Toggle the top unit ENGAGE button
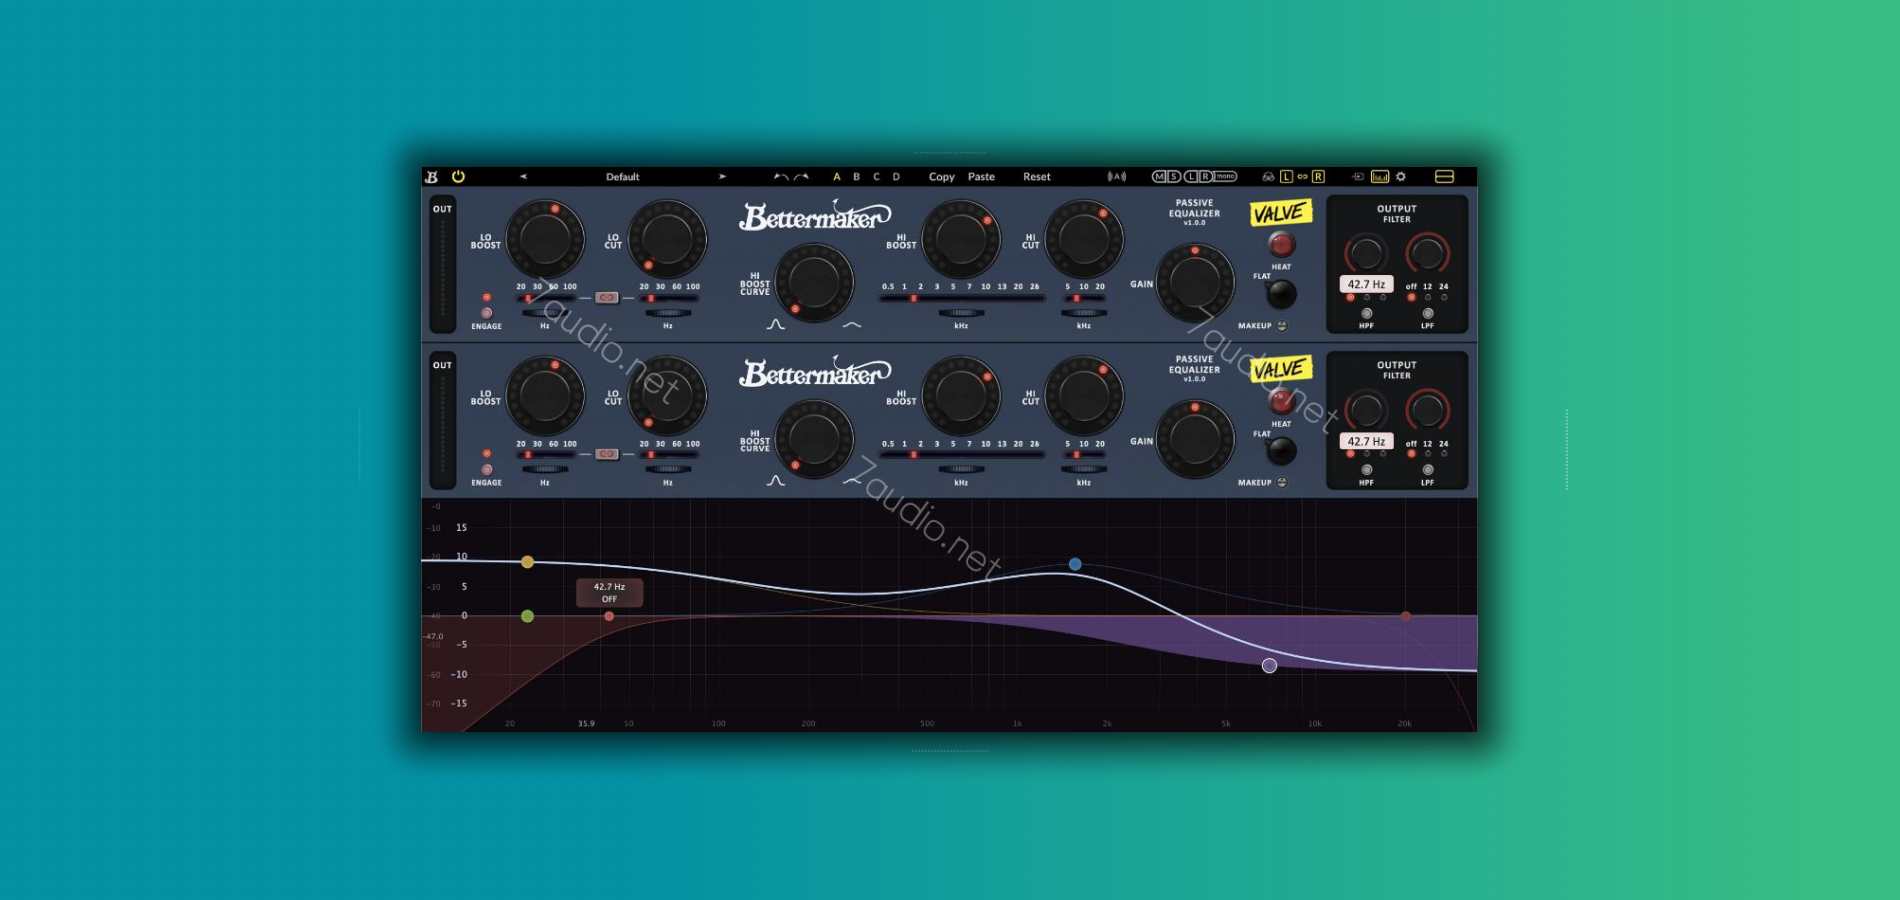 486,313
